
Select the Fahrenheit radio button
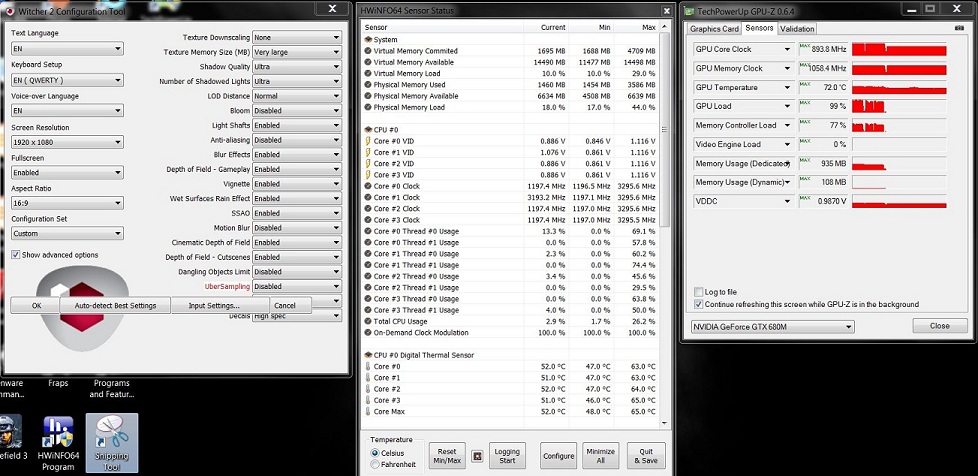click(374, 464)
